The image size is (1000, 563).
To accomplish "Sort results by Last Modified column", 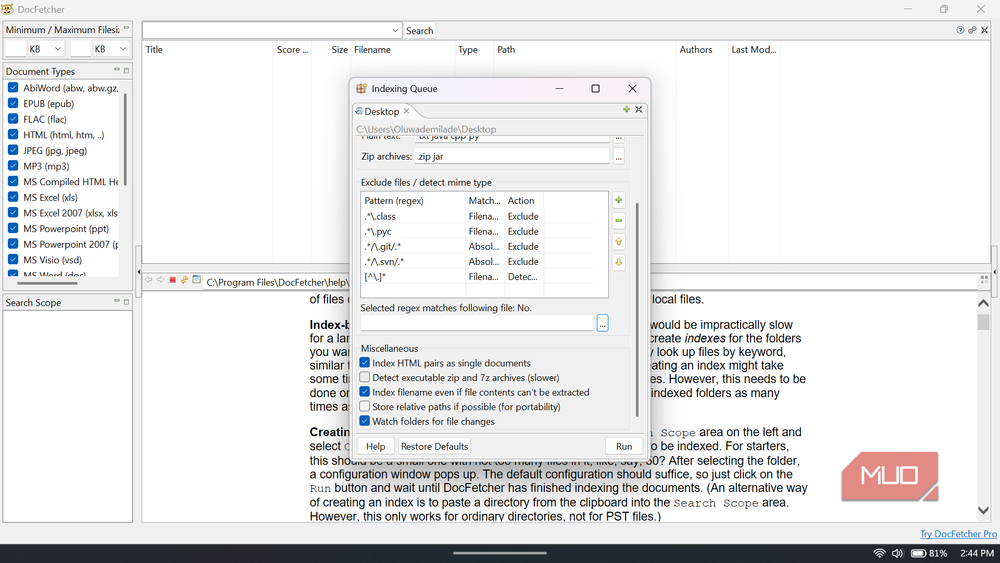I will (x=754, y=50).
